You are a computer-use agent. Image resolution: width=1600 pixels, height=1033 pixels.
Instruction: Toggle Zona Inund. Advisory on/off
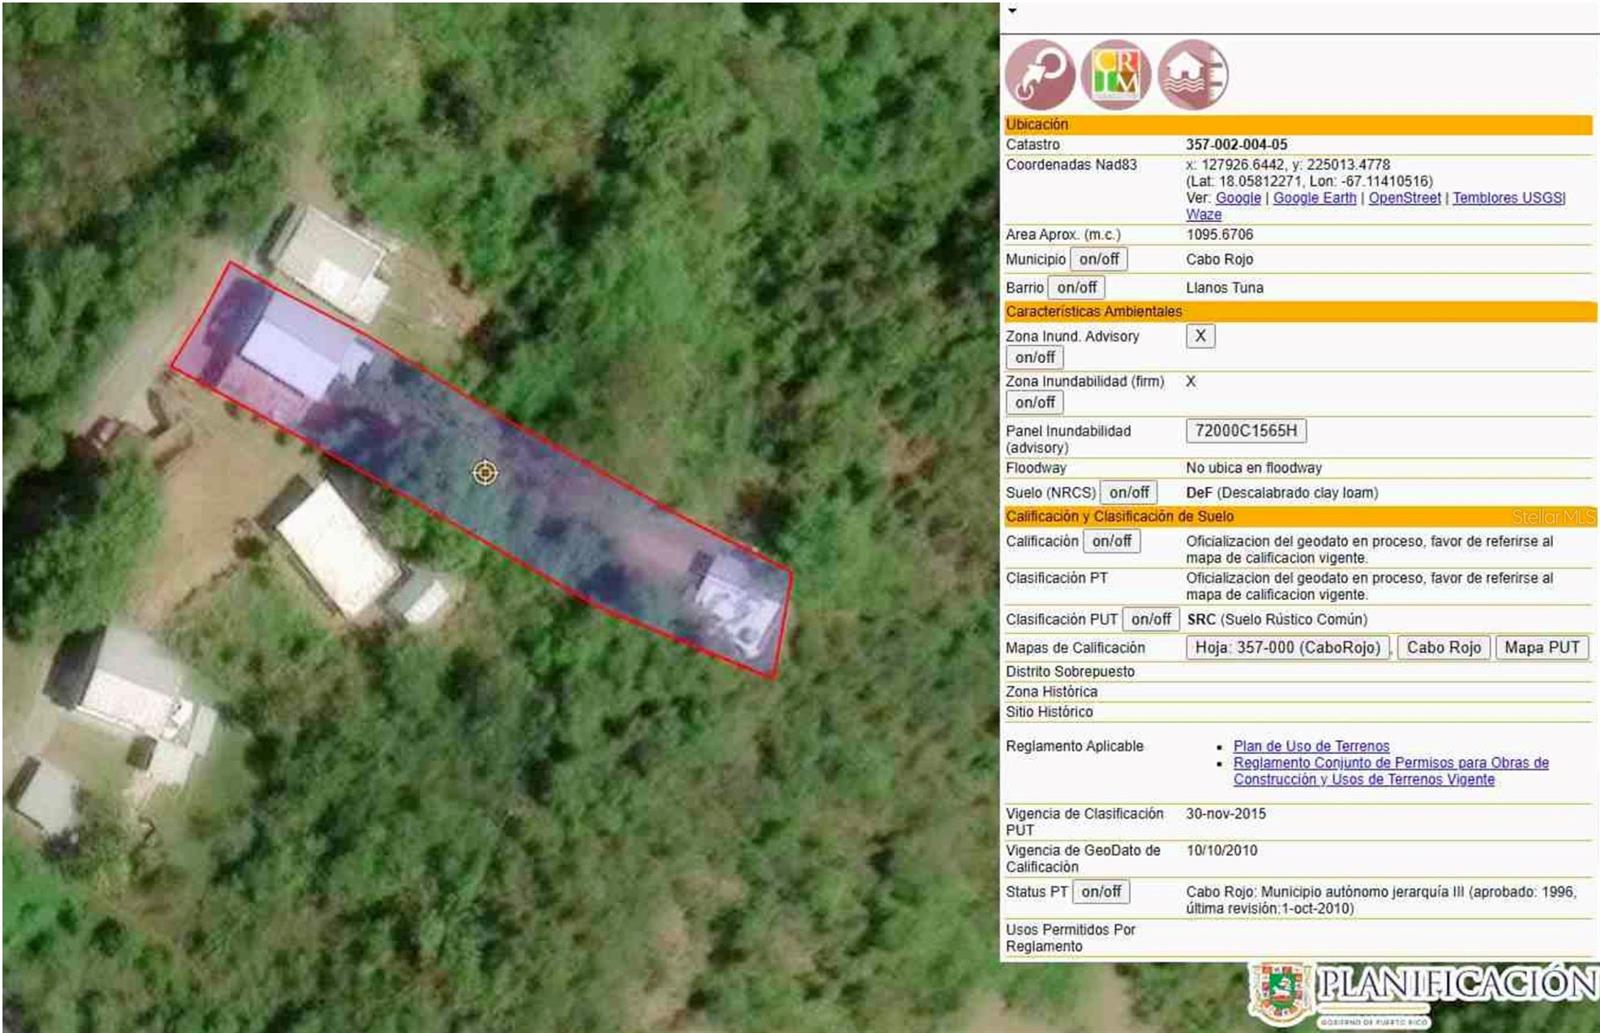pyautogui.click(x=1034, y=357)
